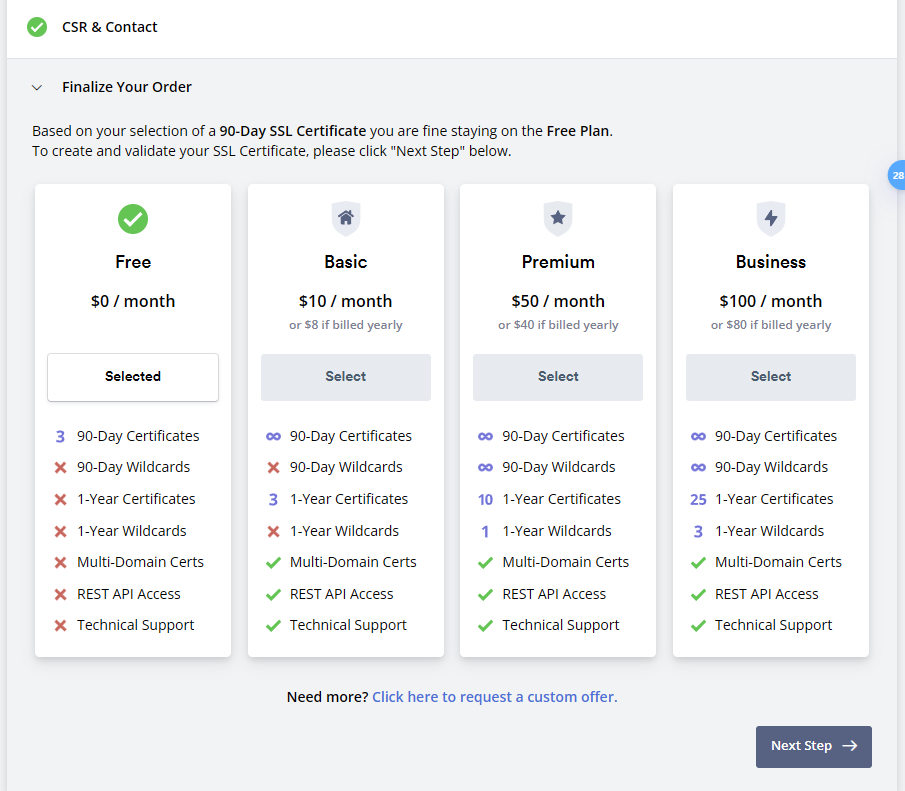Click 'or $8 if billed yearly' text
Image resolution: width=905 pixels, height=791 pixels.
point(346,325)
